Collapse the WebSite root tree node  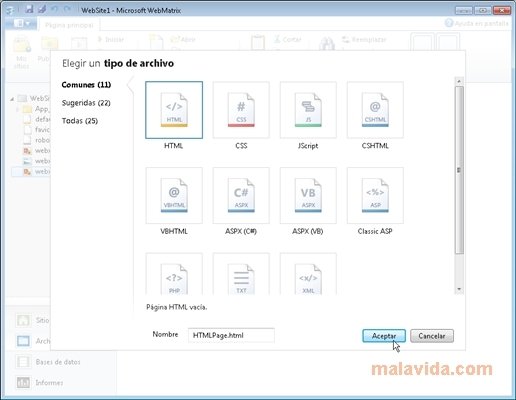click(x=12, y=99)
